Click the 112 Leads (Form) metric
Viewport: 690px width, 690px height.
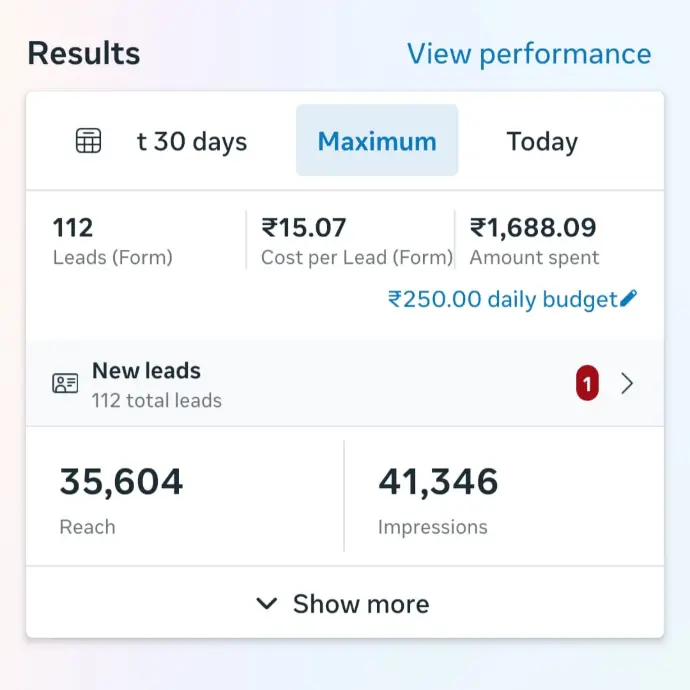click(x=112, y=241)
